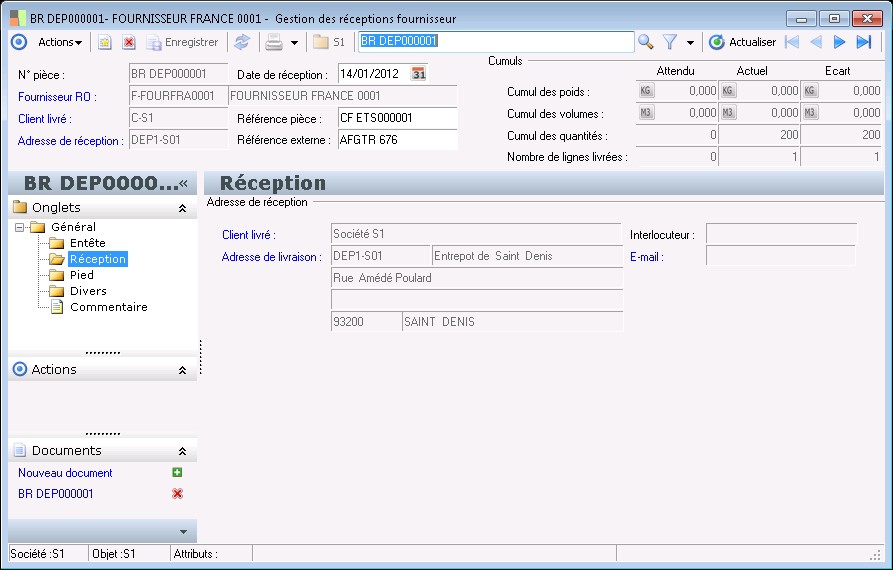Collapse the Documents panel section

coord(182,451)
